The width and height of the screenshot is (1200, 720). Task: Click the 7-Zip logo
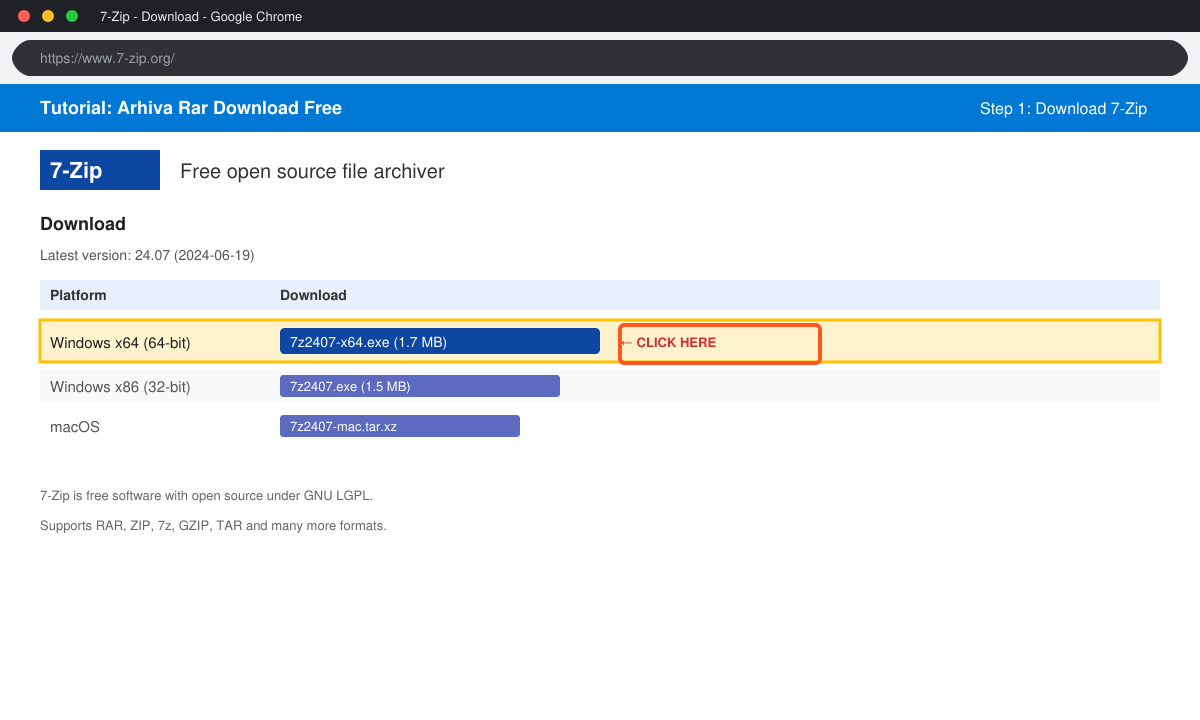(100, 170)
